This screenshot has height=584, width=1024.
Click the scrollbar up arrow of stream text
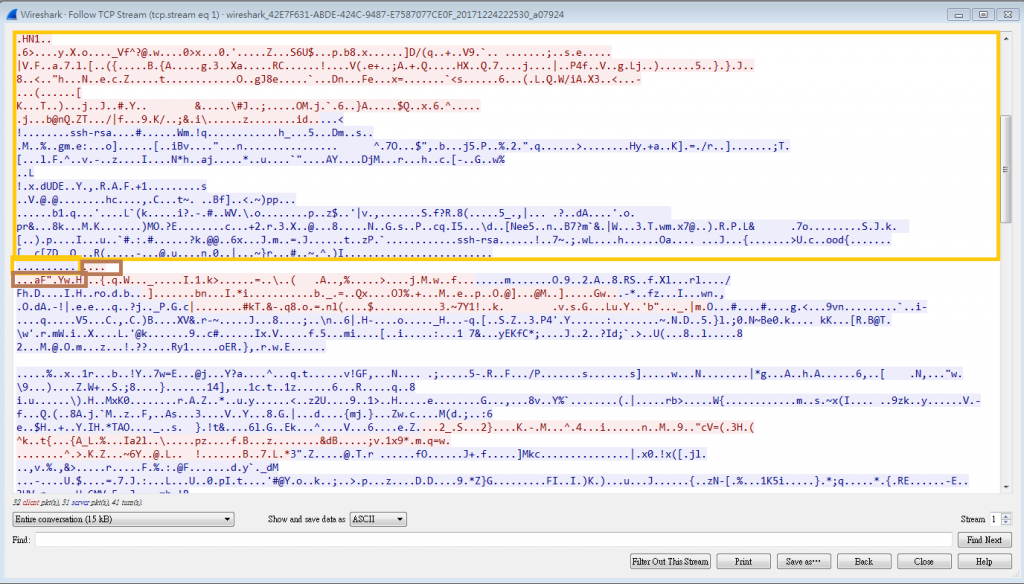click(1006, 39)
